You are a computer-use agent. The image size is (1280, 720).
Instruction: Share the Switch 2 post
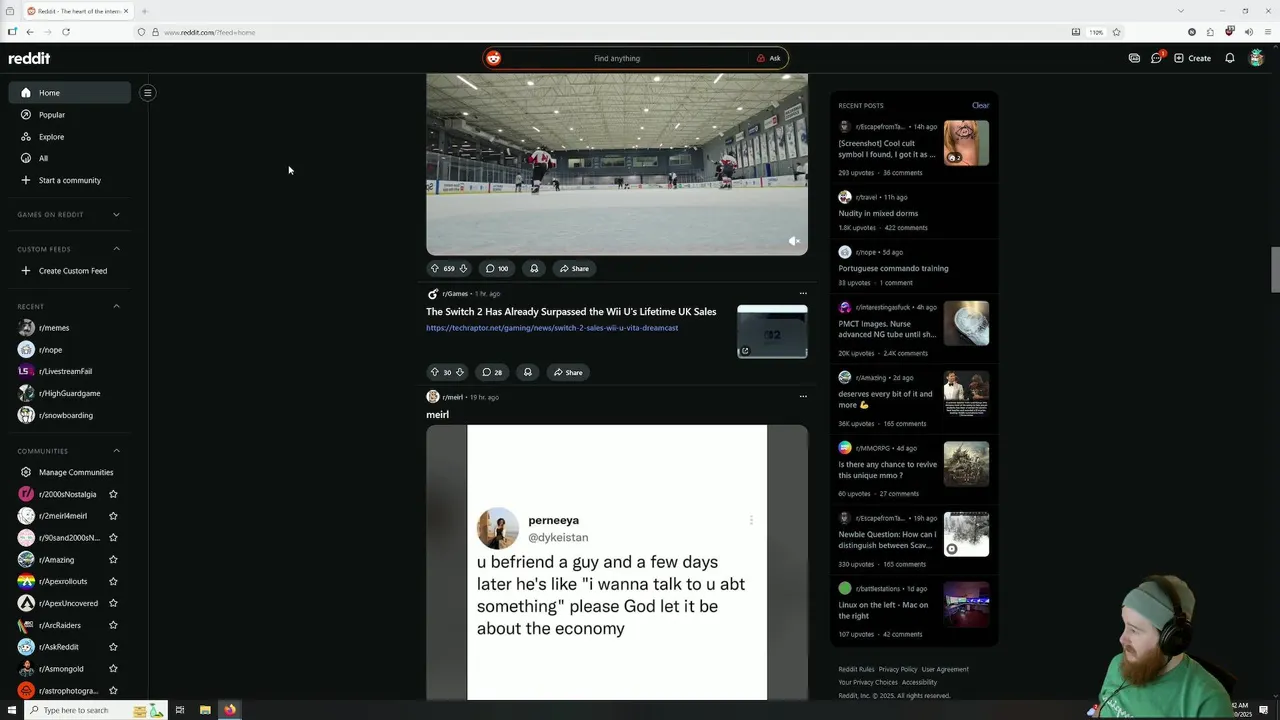tap(568, 372)
